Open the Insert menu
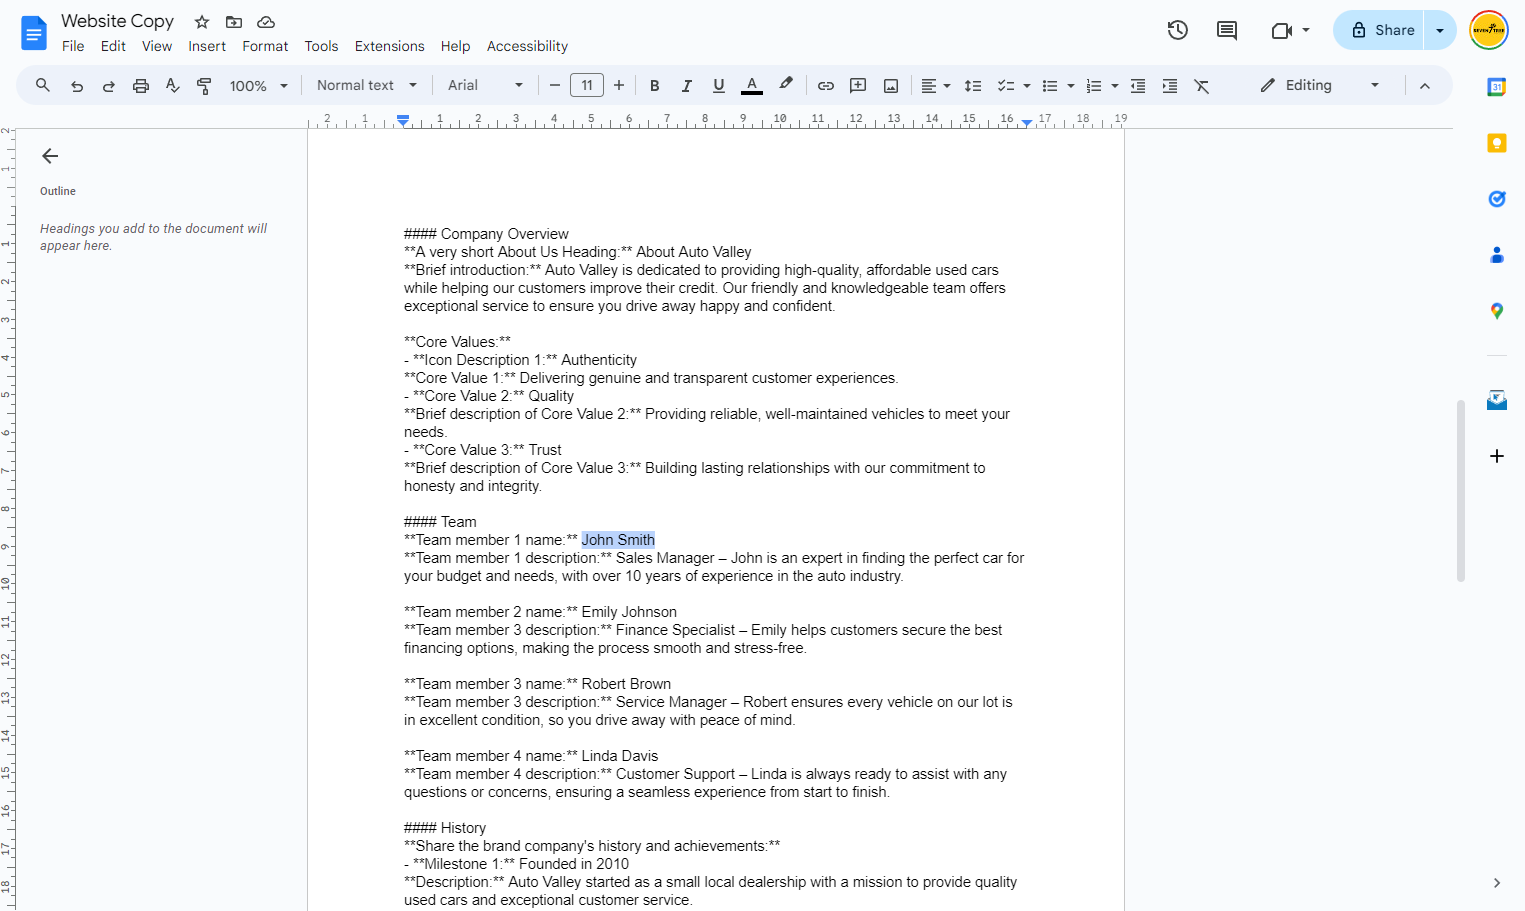Image resolution: width=1525 pixels, height=911 pixels. (207, 46)
